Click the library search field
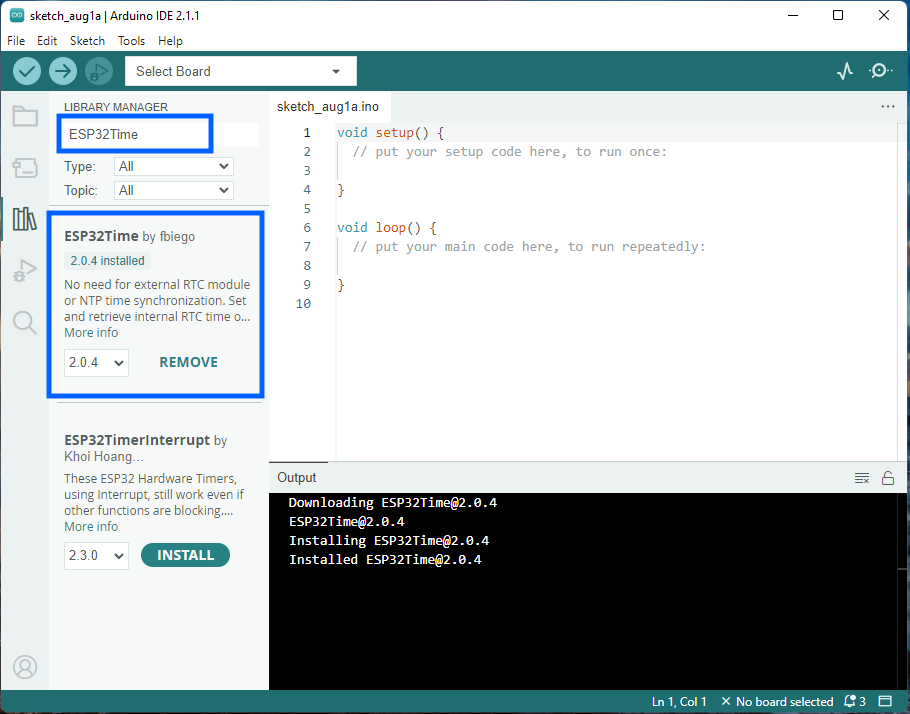The image size is (910, 714). (x=135, y=134)
